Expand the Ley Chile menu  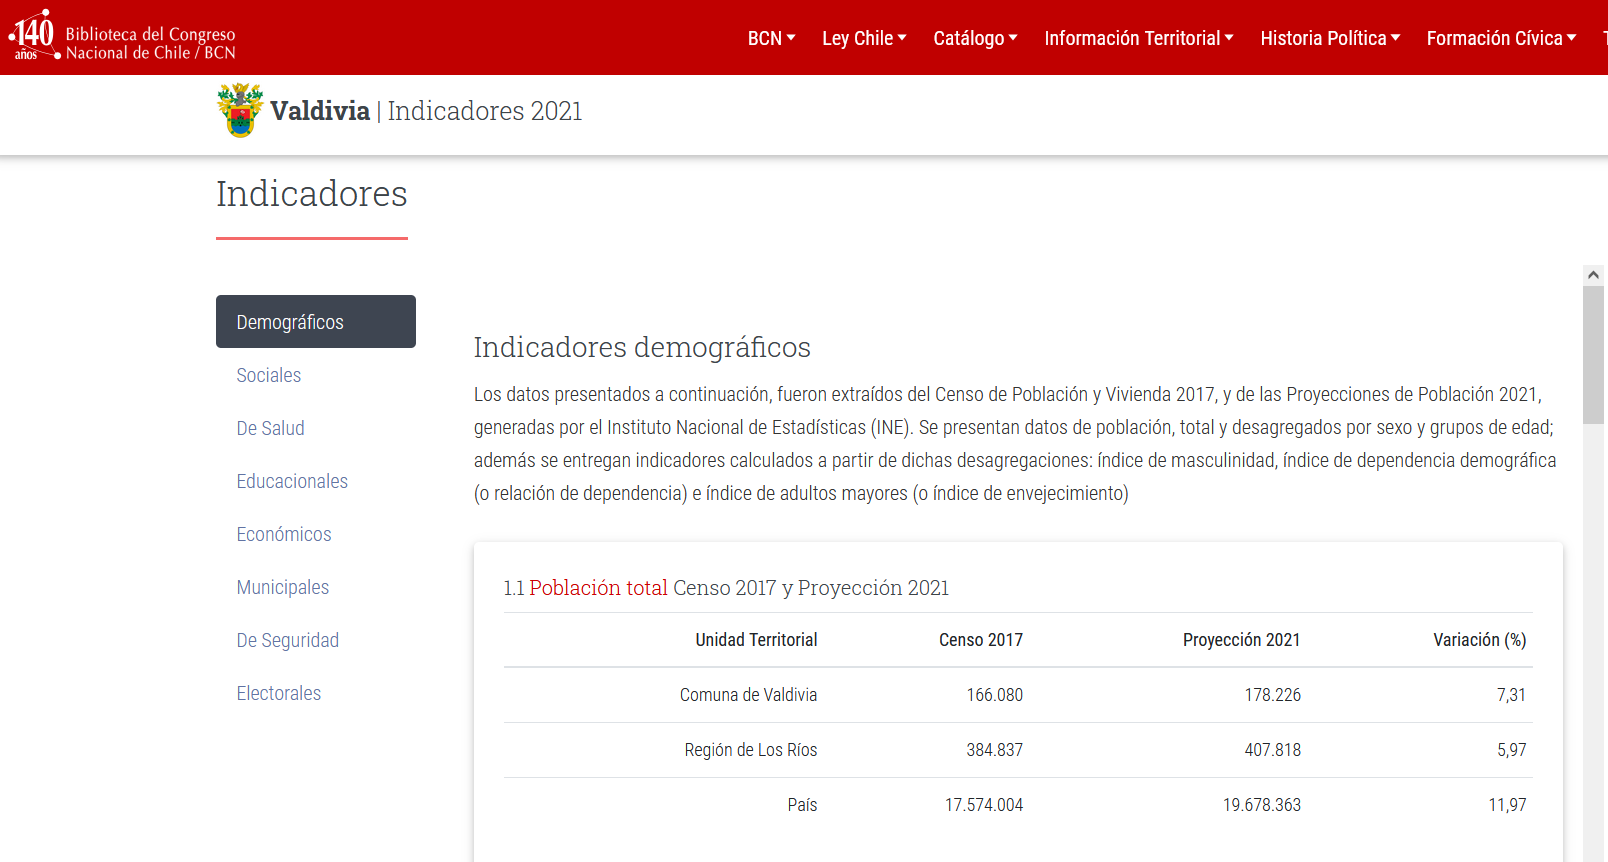[864, 38]
